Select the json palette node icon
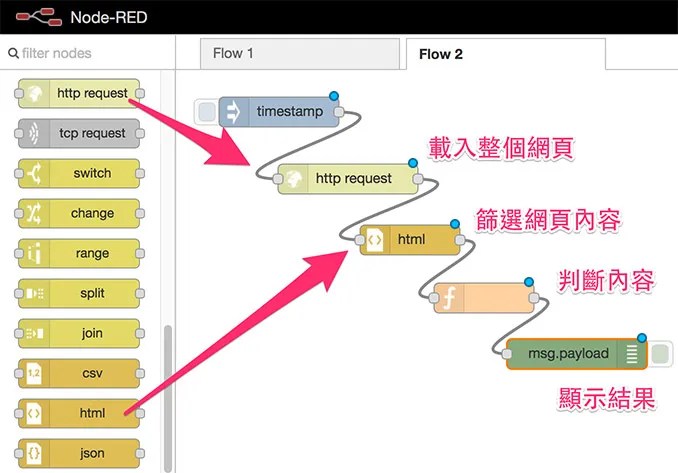 34,454
